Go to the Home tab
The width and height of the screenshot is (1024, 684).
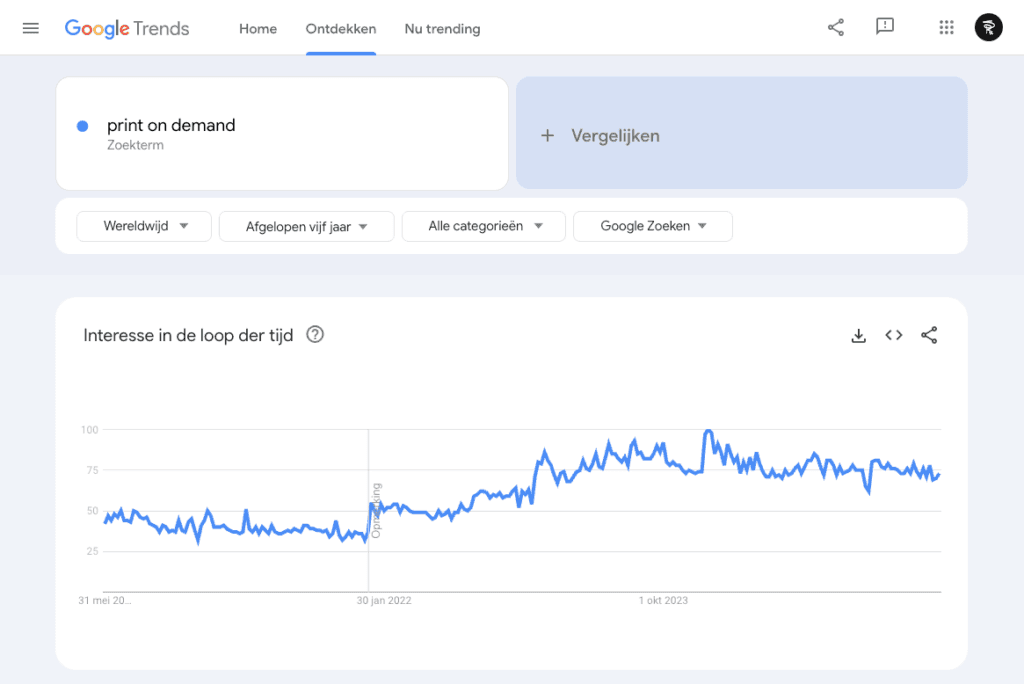click(258, 29)
